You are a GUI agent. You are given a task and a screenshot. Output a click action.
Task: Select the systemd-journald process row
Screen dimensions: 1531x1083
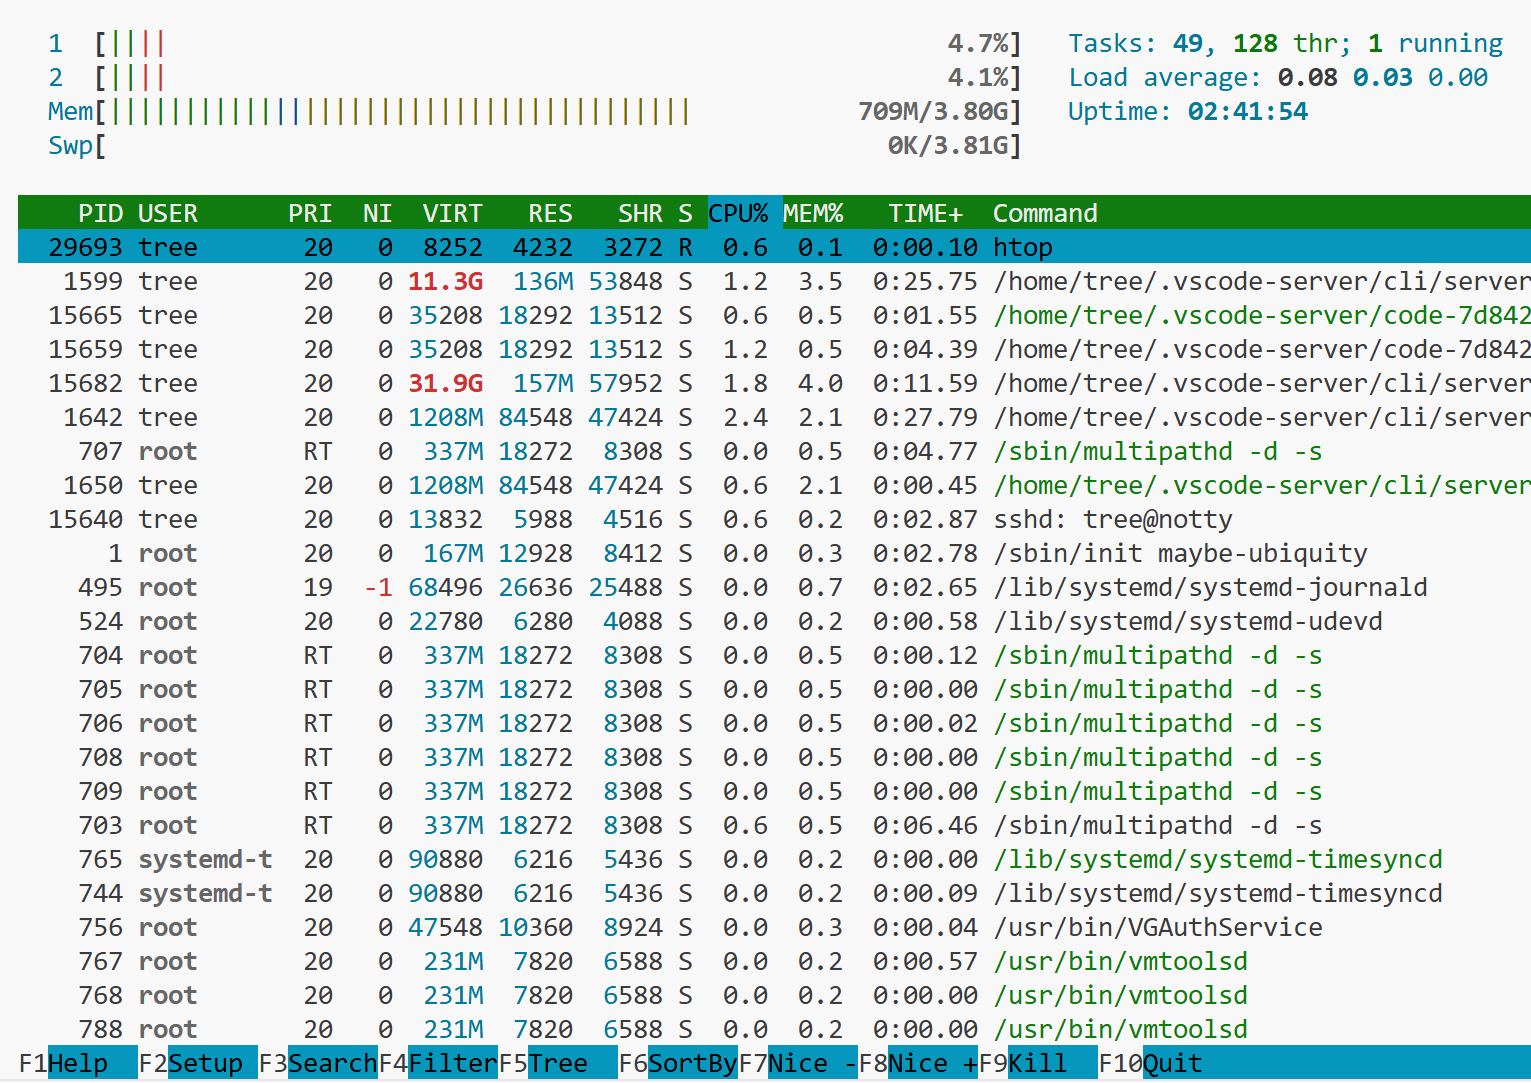click(x=774, y=587)
